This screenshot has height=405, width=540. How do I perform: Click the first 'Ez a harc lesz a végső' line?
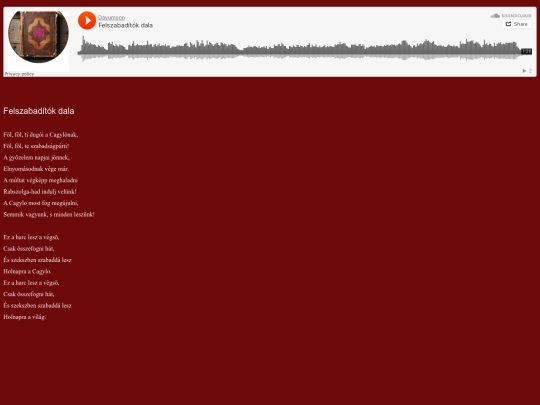31,237
